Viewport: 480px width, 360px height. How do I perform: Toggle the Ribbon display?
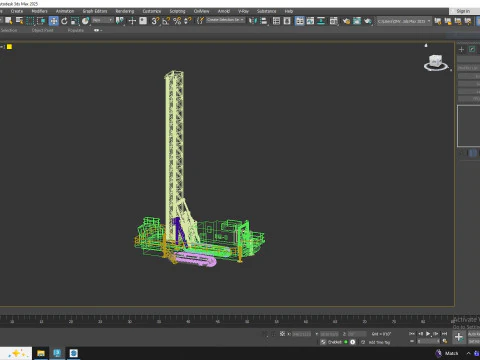(x=300, y=21)
